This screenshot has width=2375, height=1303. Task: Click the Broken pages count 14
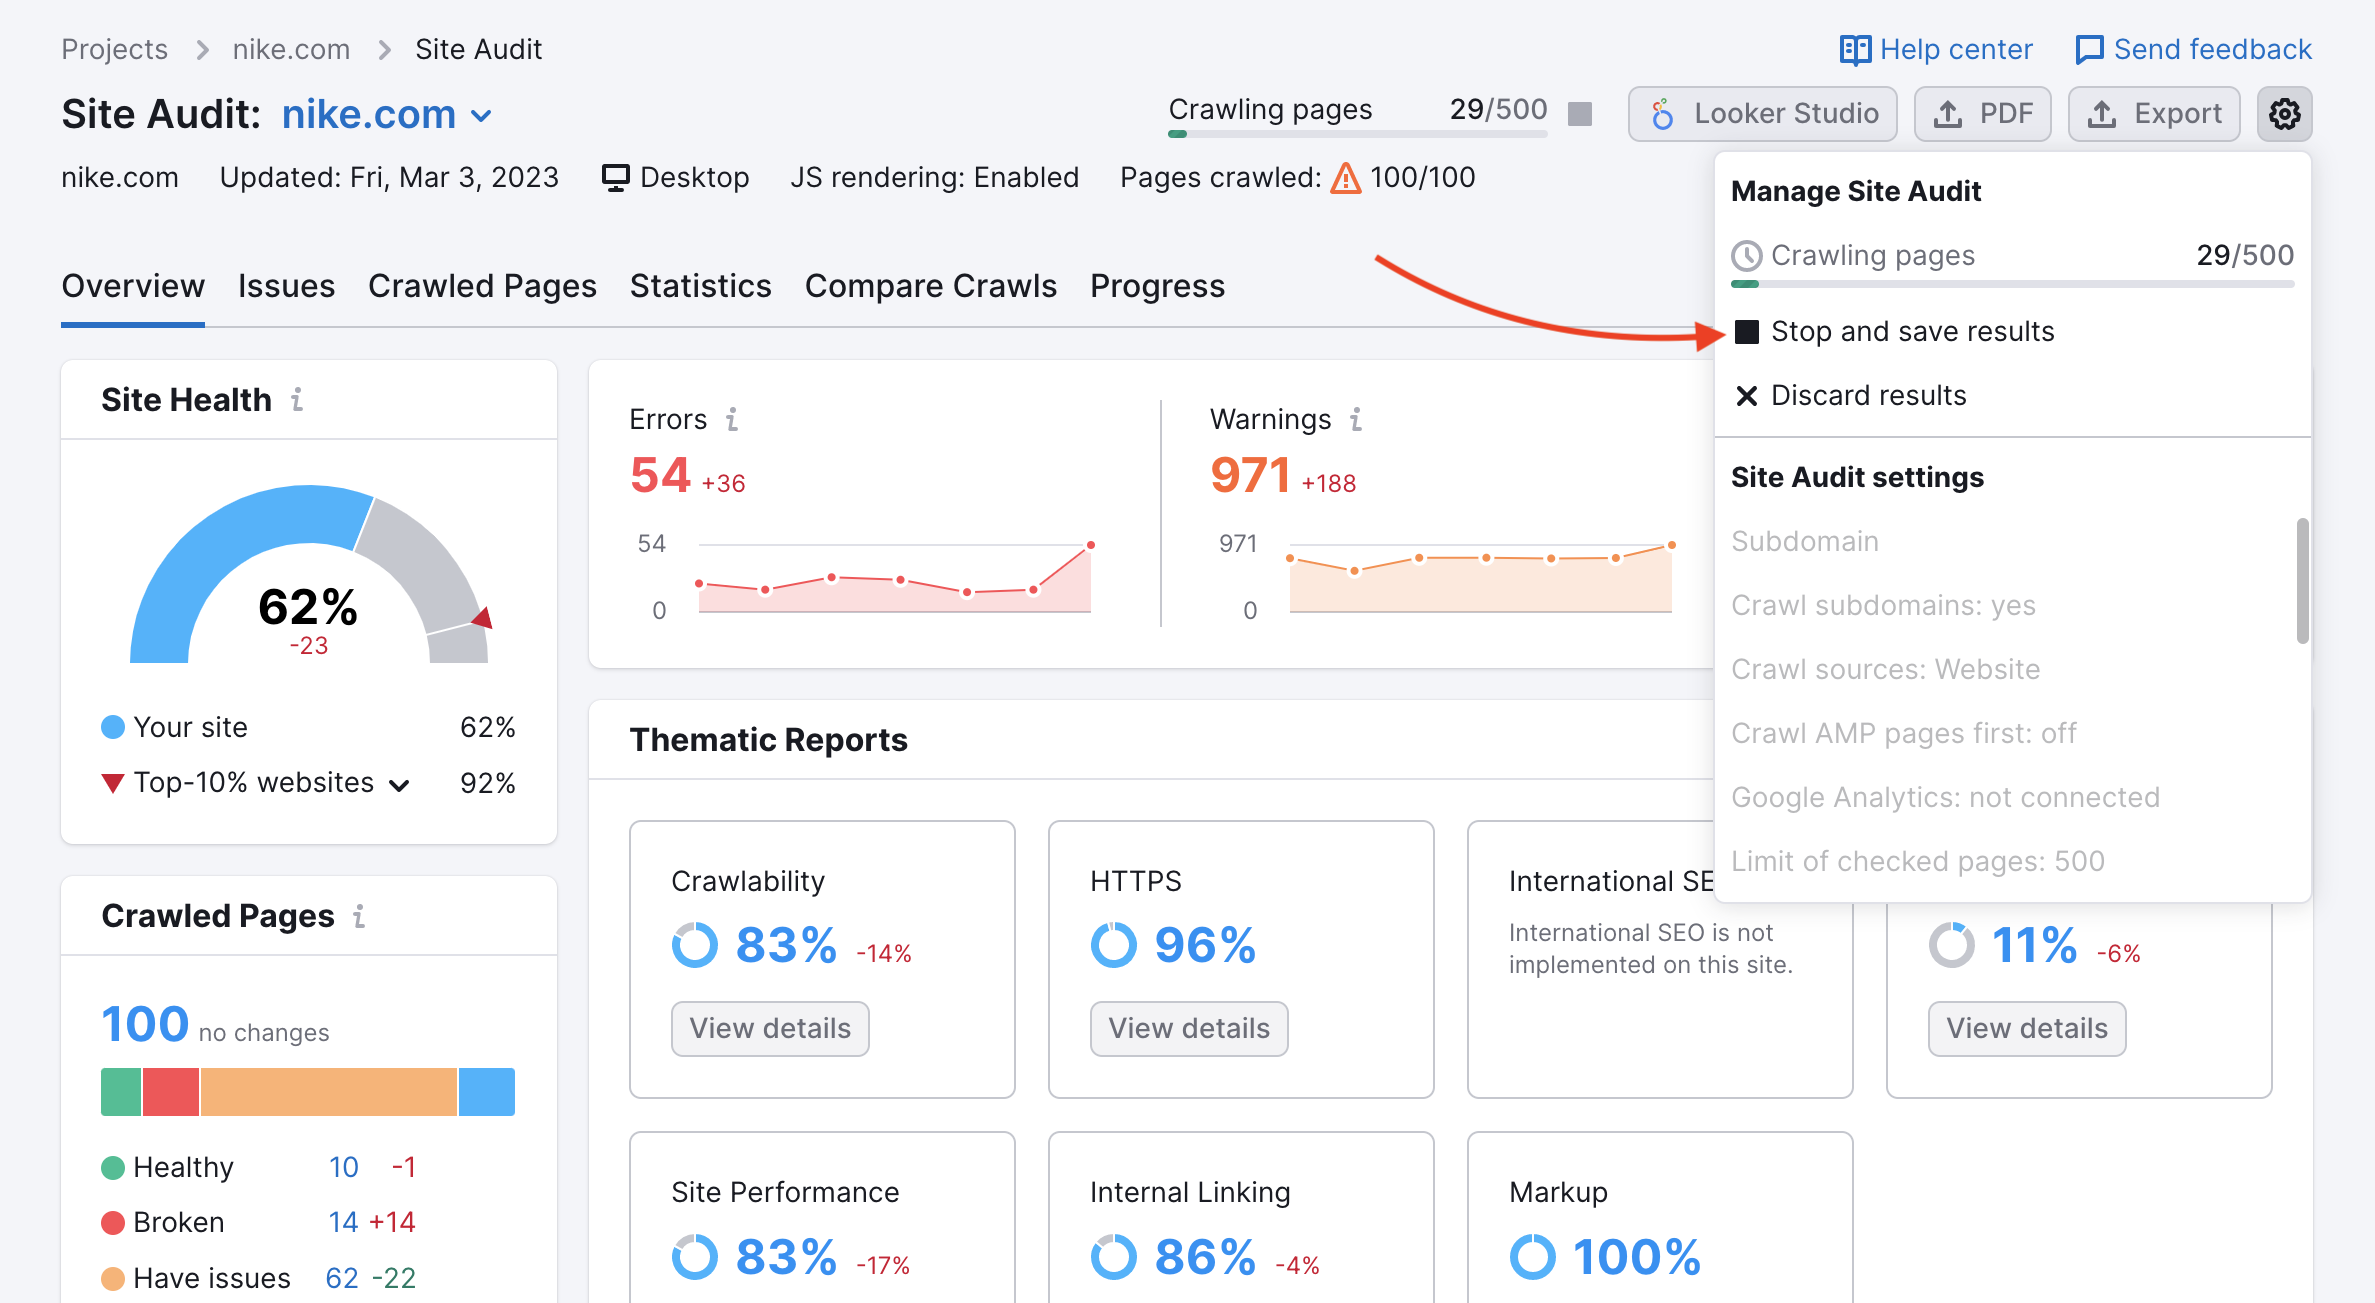[343, 1223]
